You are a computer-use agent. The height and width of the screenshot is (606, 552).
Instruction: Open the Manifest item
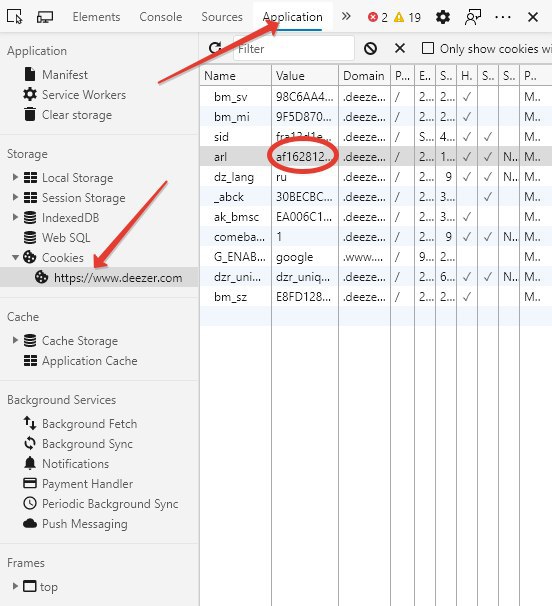(65, 75)
